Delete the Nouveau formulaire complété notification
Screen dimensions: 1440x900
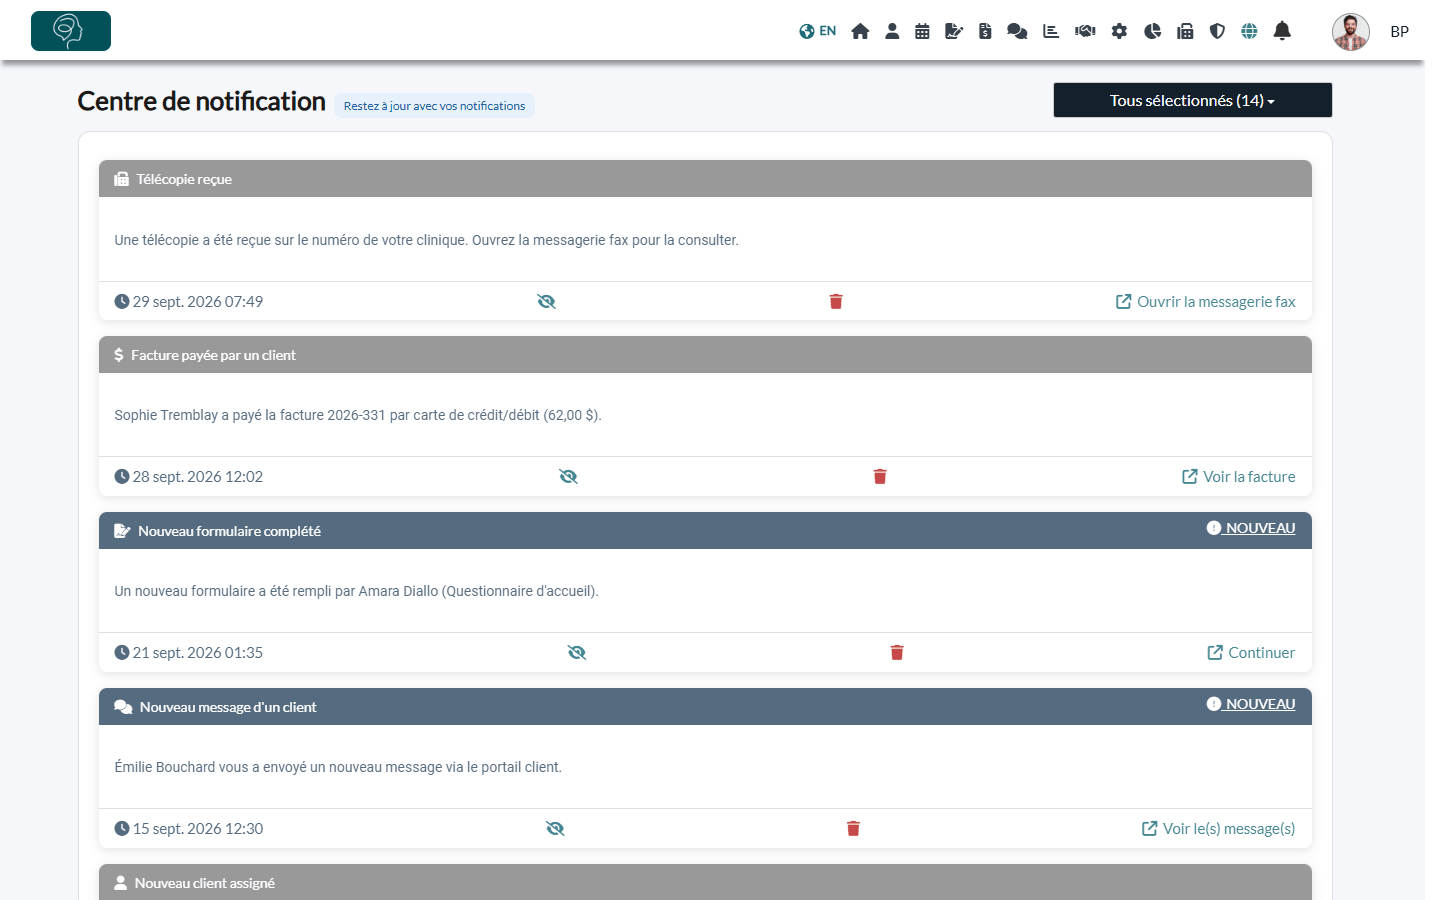point(897,652)
